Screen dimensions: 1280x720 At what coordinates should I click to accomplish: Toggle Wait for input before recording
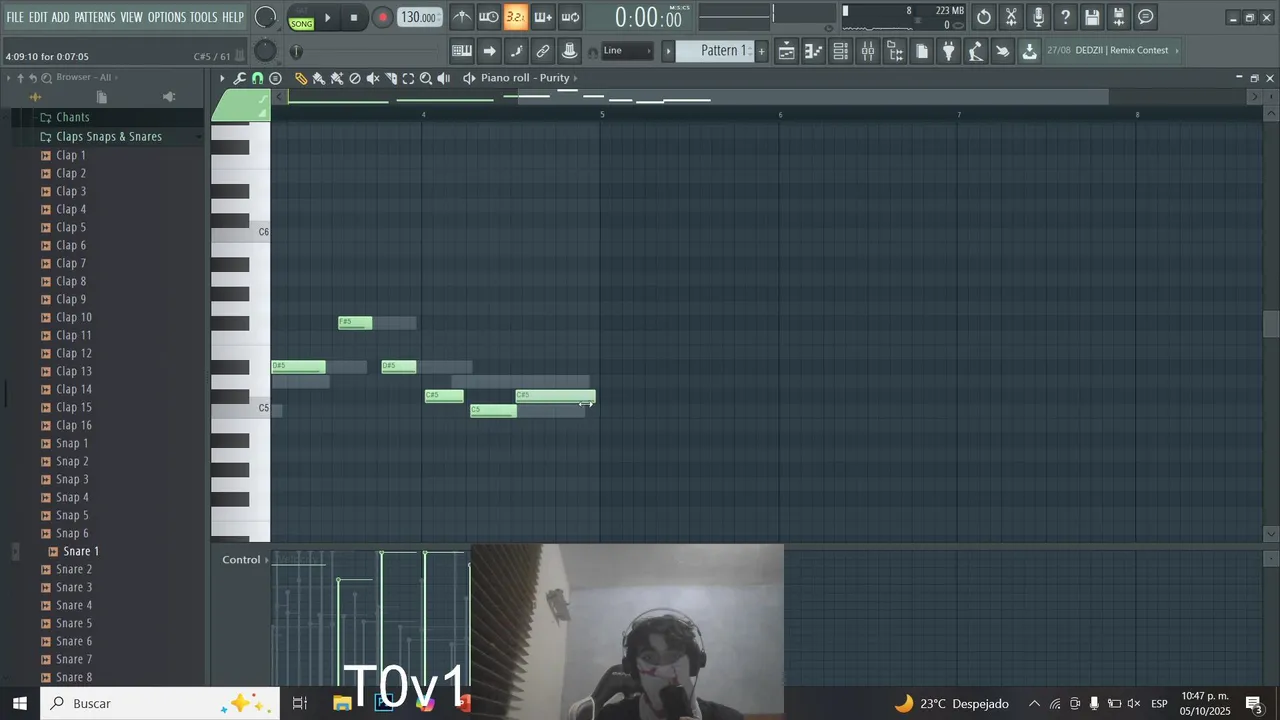pyautogui.click(x=488, y=17)
